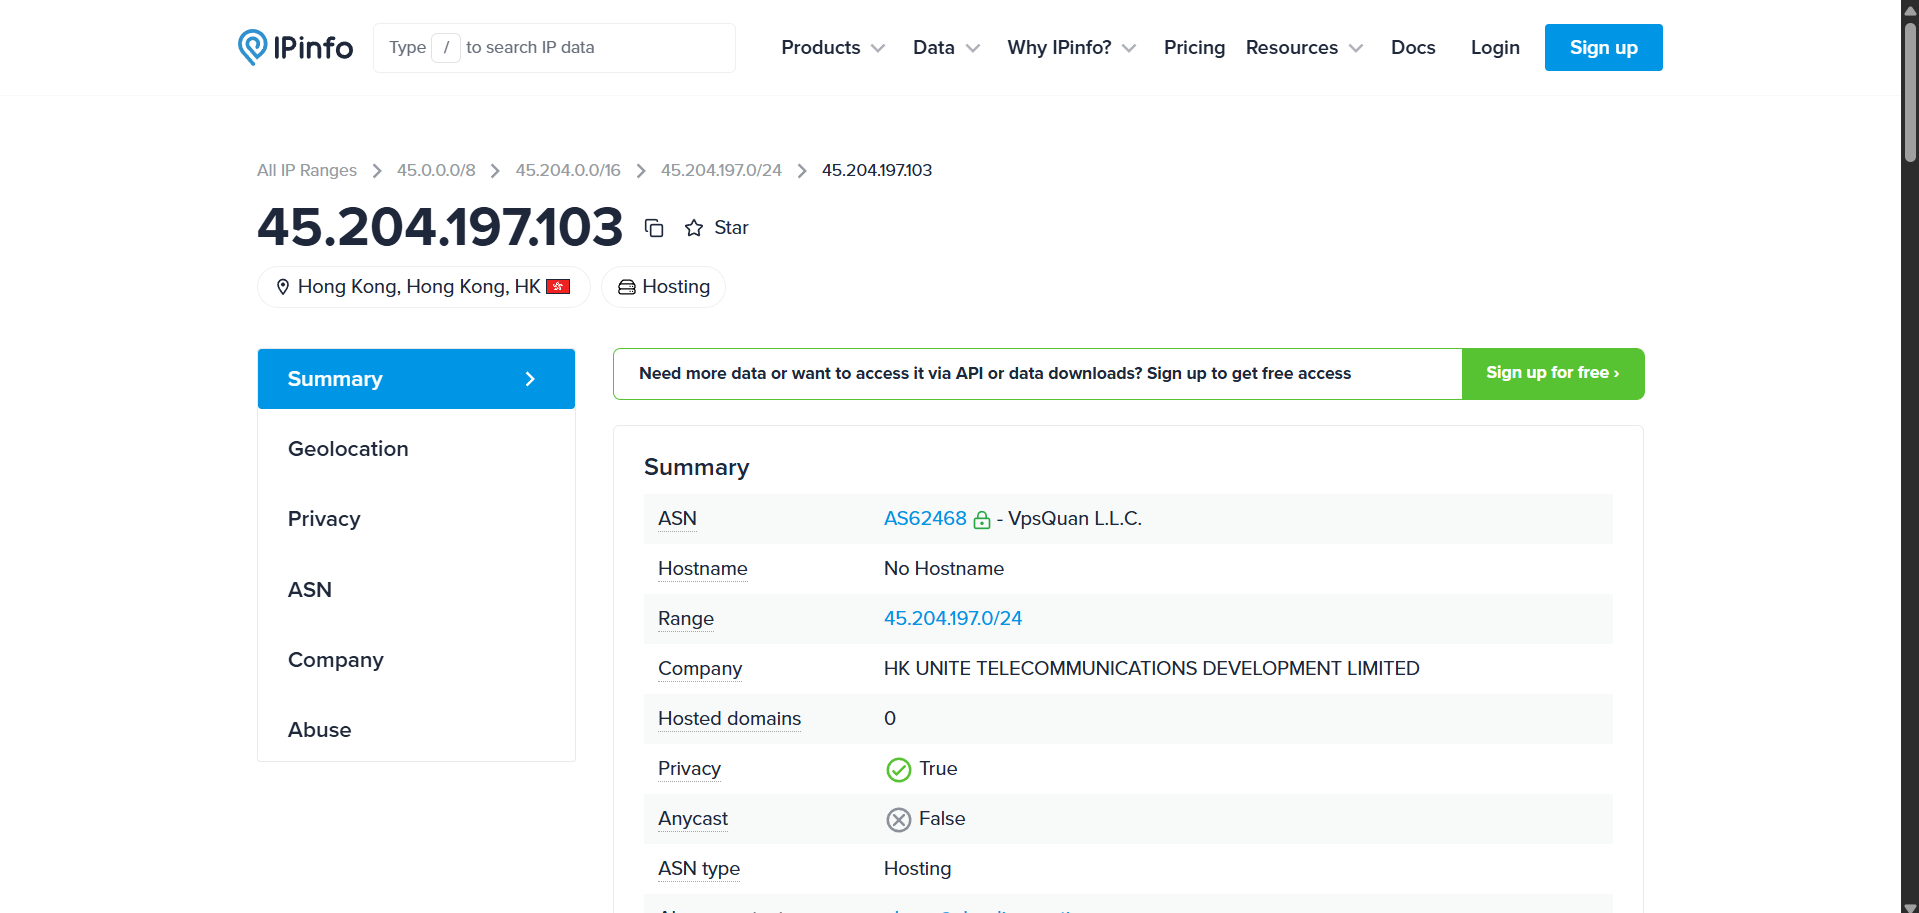Select the ASN sidebar tab
This screenshot has height=913, width=1919.
point(416,590)
